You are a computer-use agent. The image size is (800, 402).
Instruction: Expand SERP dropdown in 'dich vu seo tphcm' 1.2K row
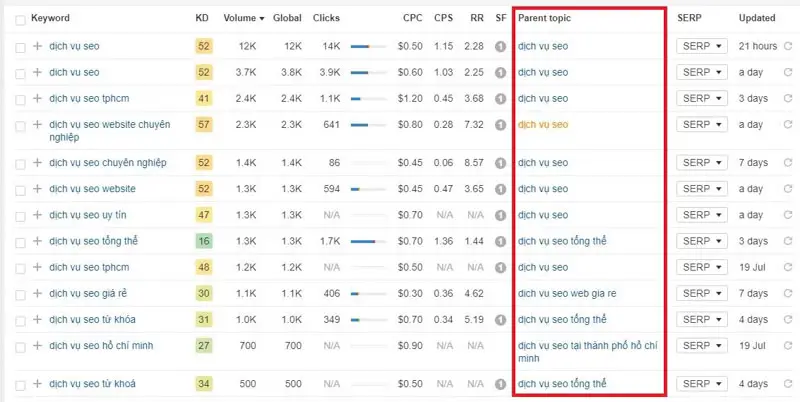coord(702,267)
